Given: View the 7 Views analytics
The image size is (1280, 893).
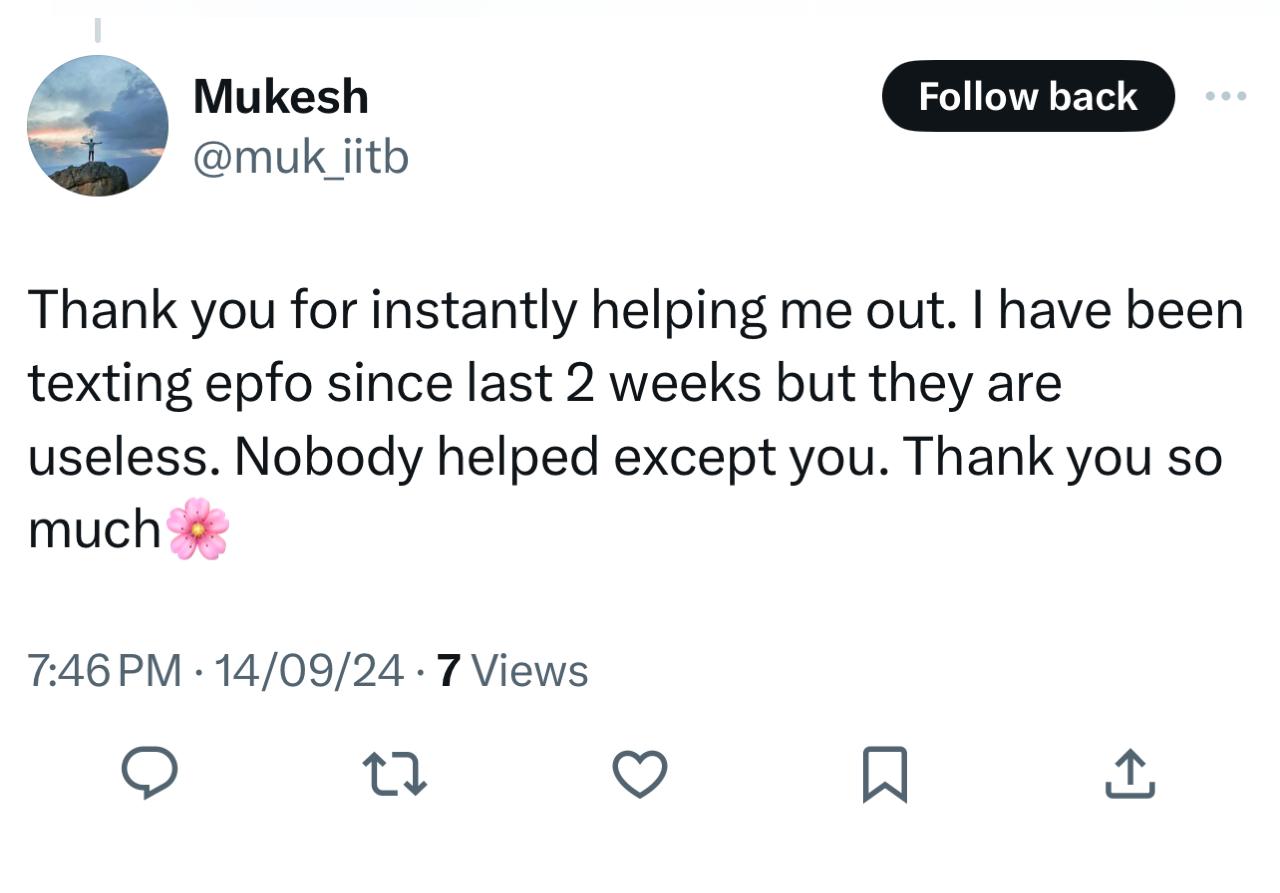Looking at the screenshot, I should [513, 670].
